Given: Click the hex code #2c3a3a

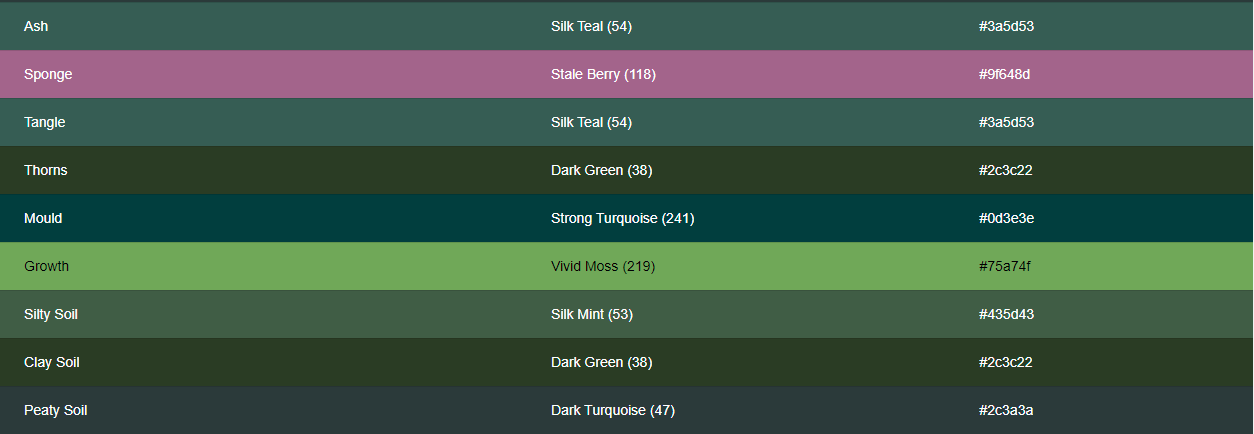Looking at the screenshot, I should click(x=1005, y=411).
